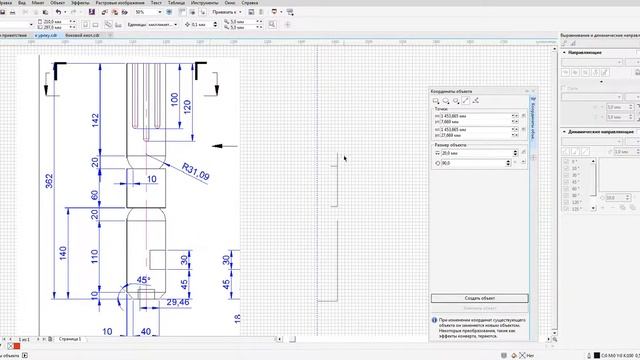Click the Создать объект button
Screen dimensions: 640x360
480,298
